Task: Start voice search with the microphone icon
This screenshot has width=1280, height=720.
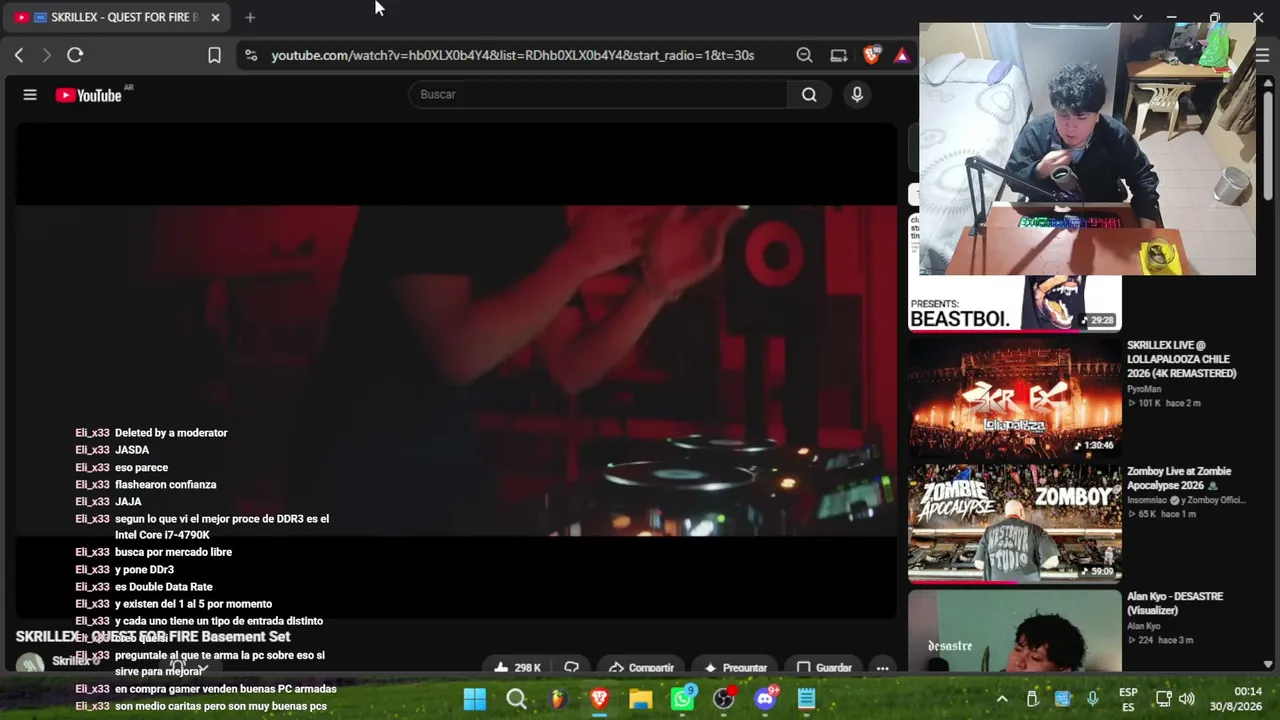Action: [857, 95]
